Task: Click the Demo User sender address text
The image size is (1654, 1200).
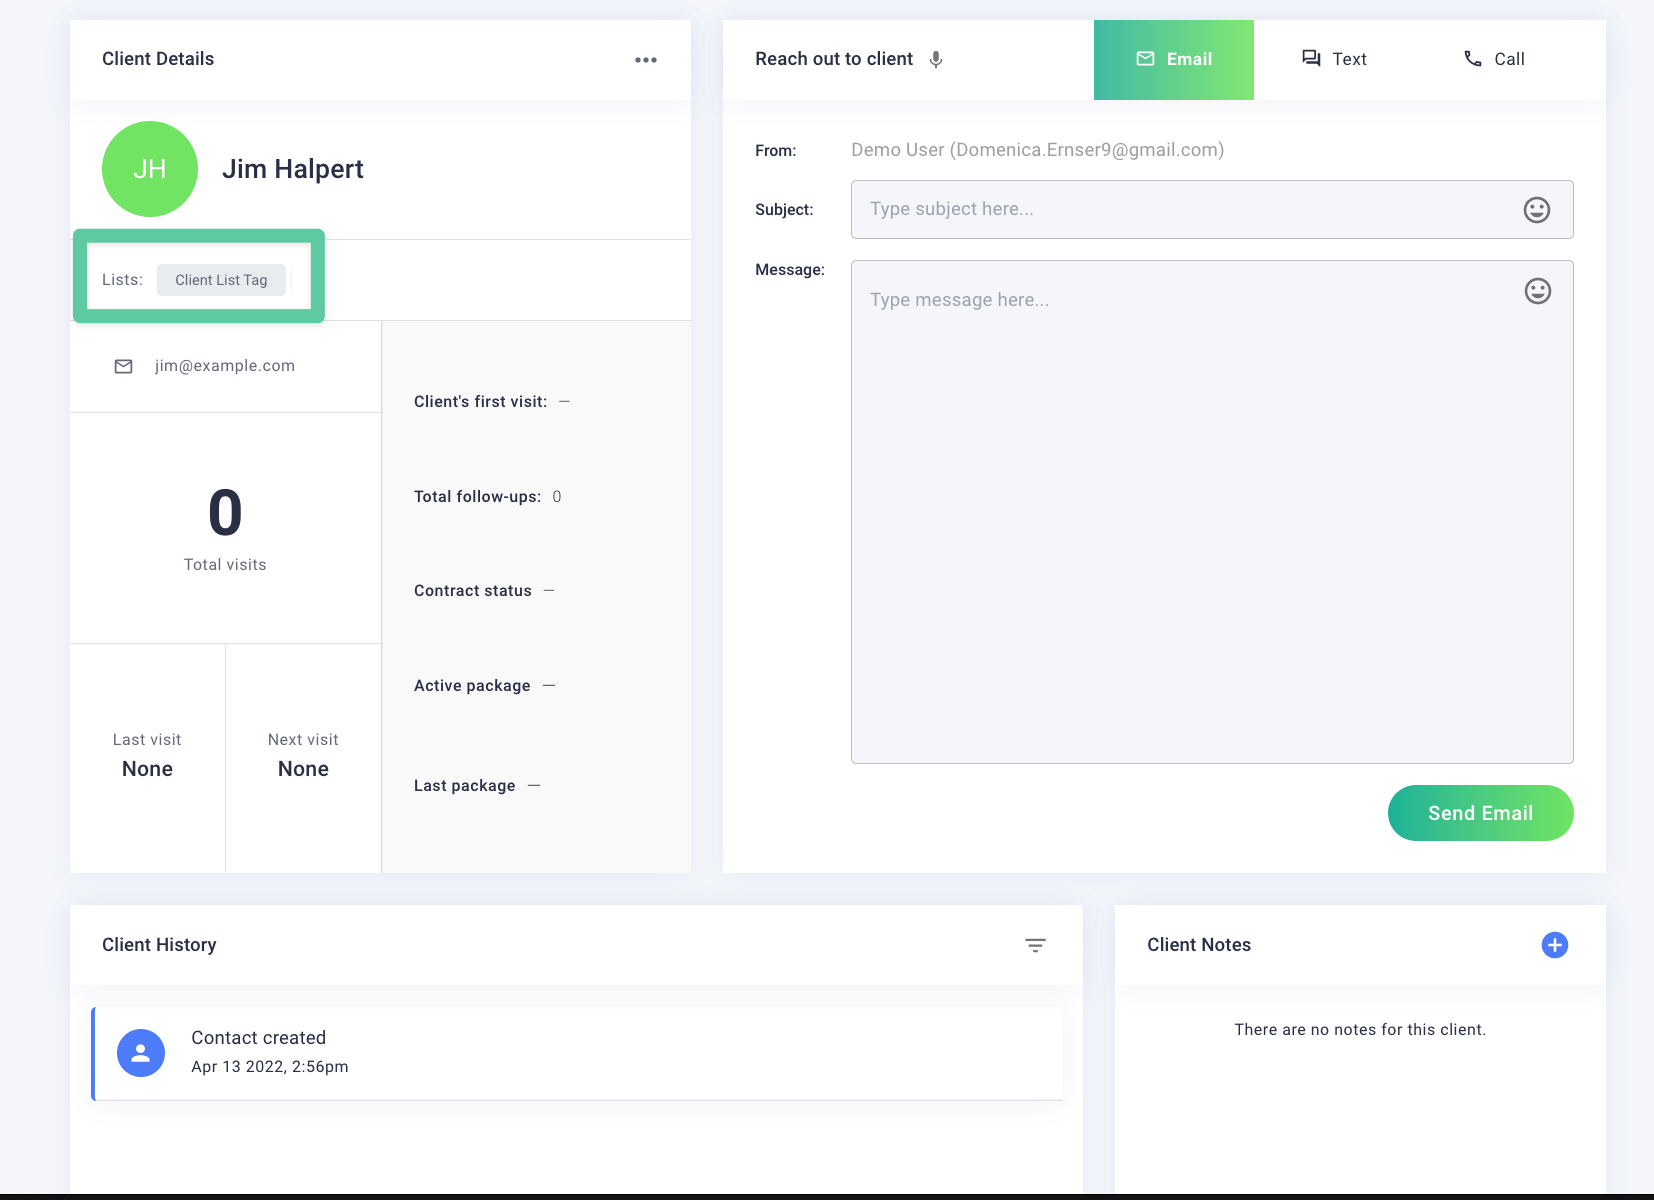Action: tap(1037, 150)
